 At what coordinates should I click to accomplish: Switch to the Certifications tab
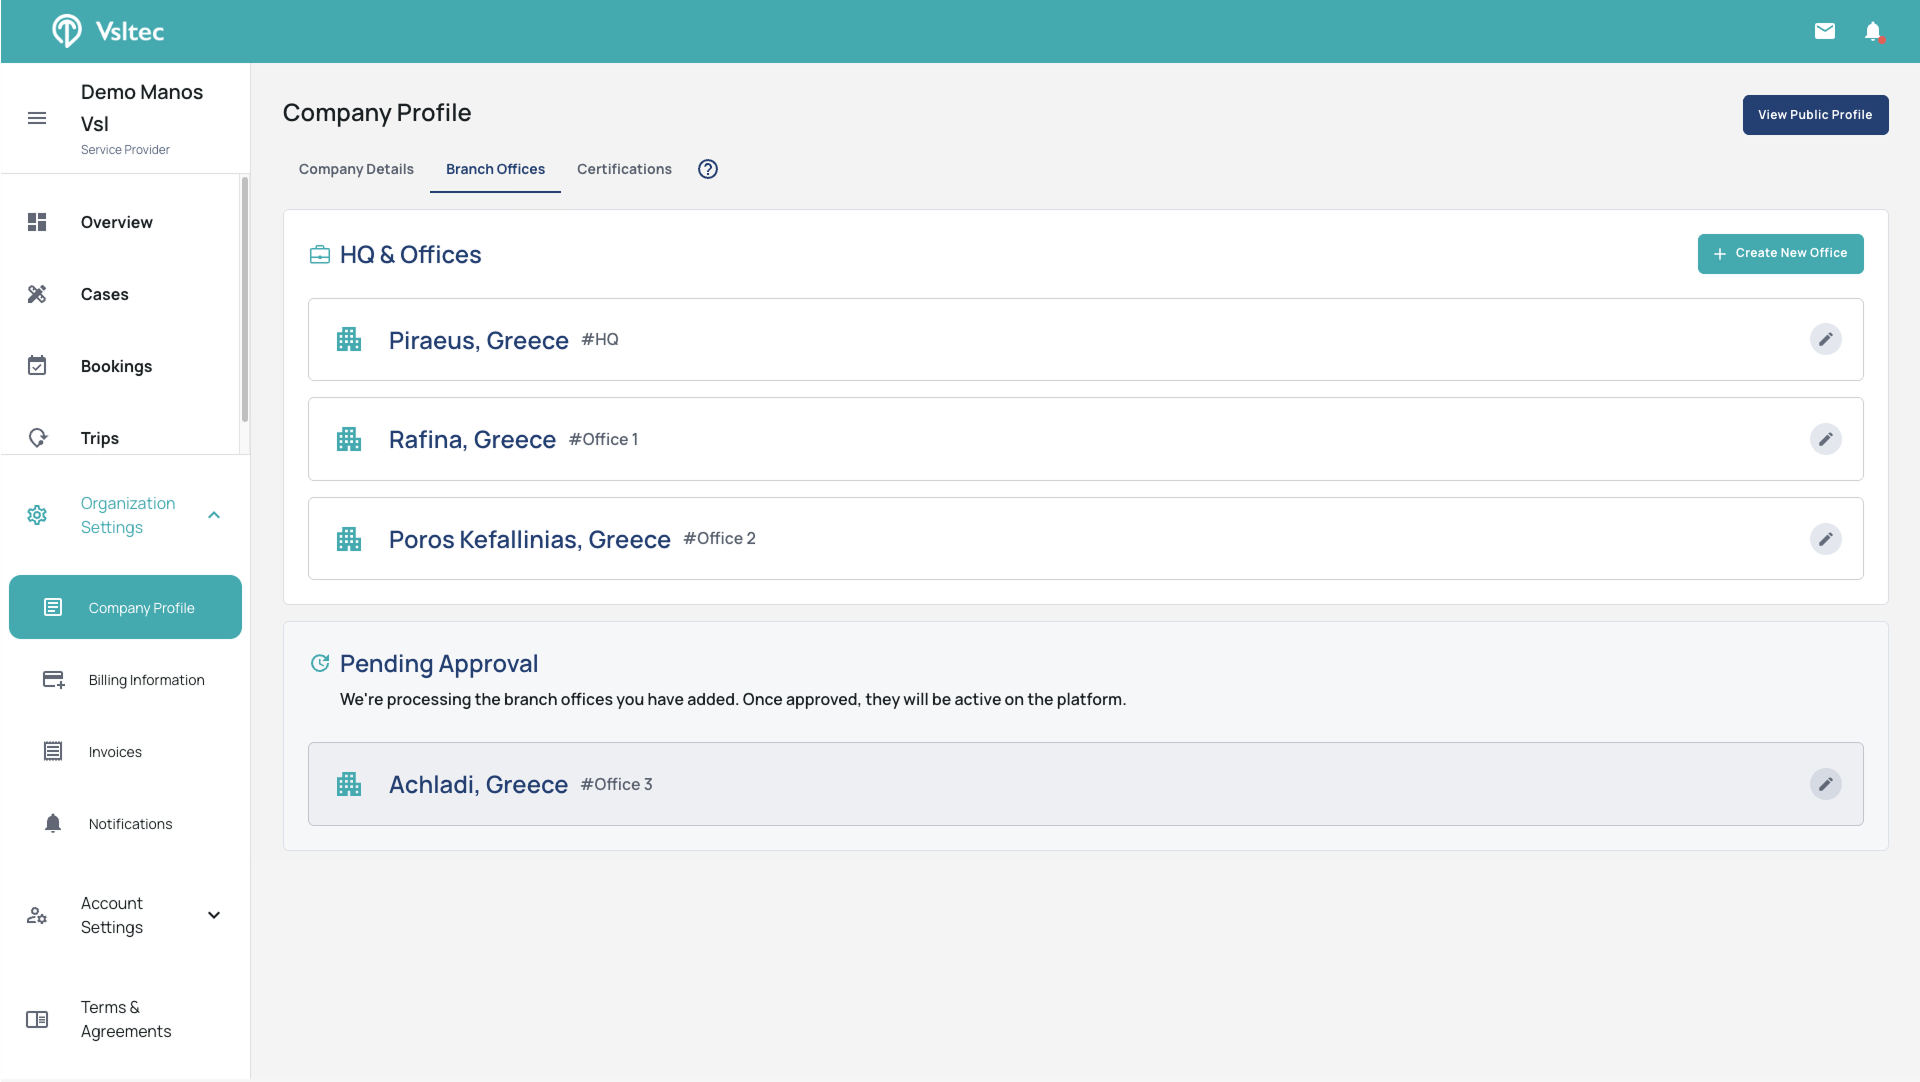point(624,169)
